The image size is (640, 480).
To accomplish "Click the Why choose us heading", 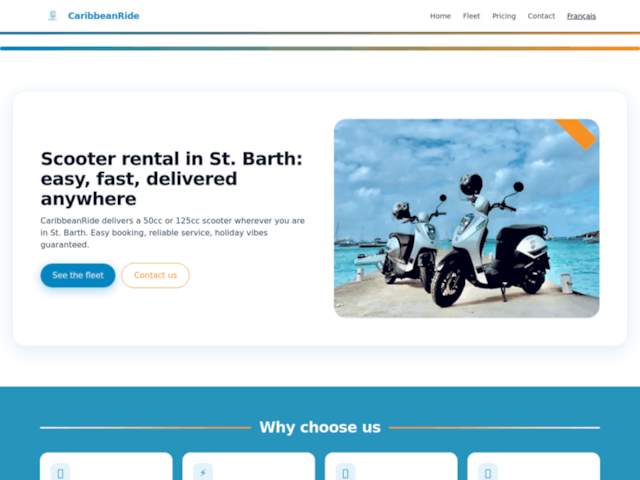I will click(320, 427).
